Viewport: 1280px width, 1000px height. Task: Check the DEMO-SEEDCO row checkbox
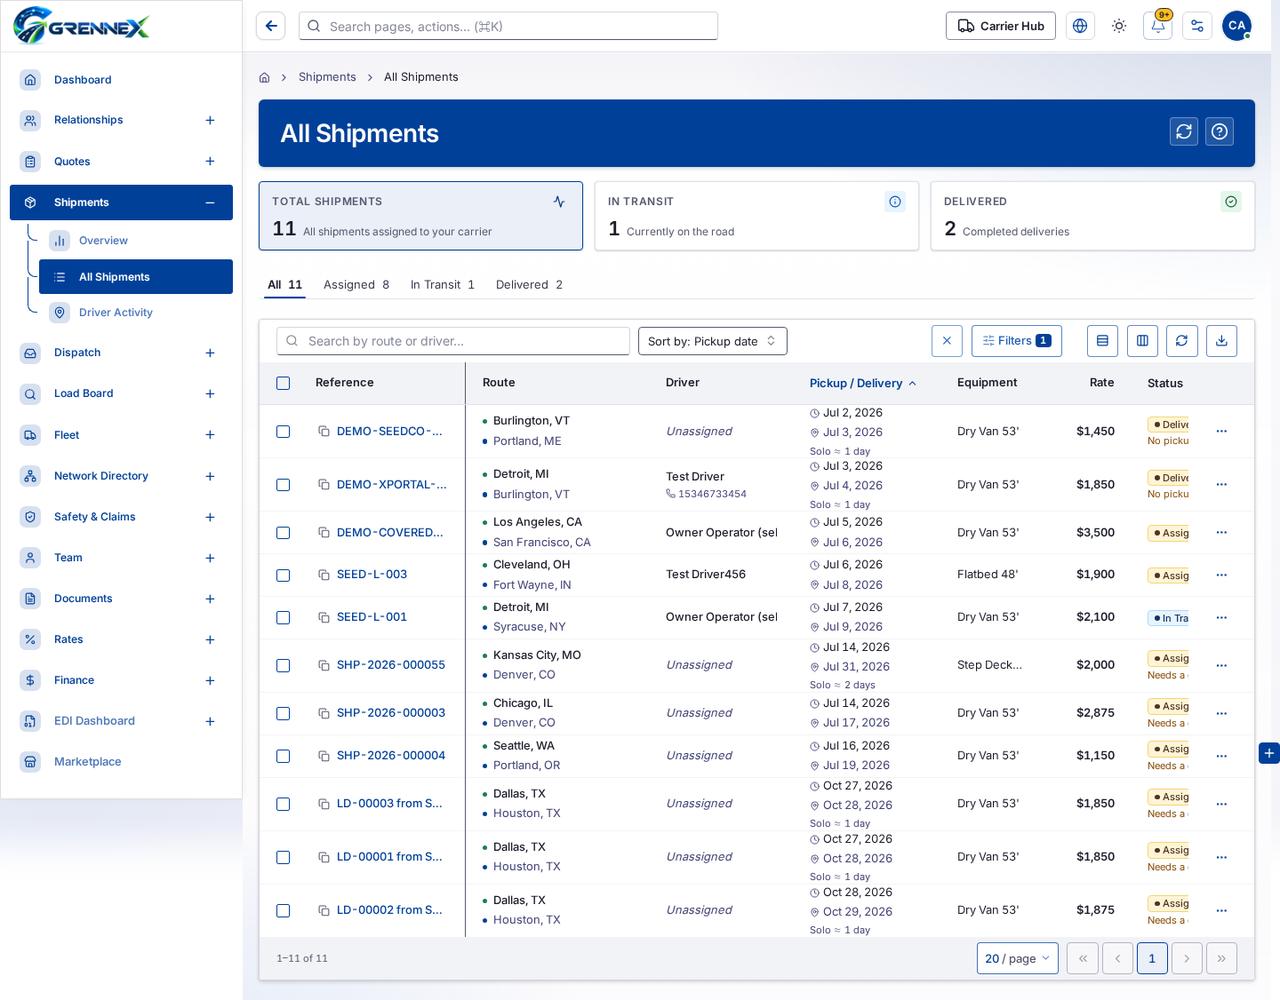[x=283, y=432]
